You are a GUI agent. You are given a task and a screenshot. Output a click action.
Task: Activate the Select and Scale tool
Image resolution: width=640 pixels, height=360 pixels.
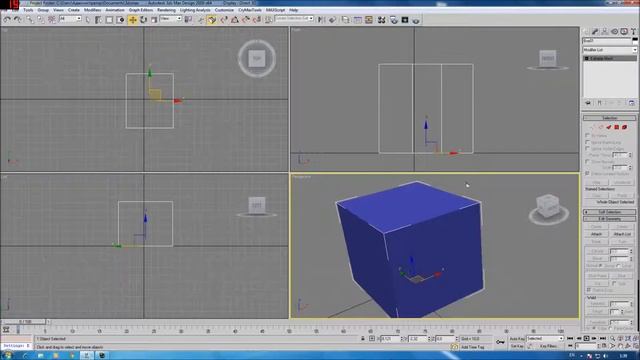pyautogui.click(x=154, y=20)
